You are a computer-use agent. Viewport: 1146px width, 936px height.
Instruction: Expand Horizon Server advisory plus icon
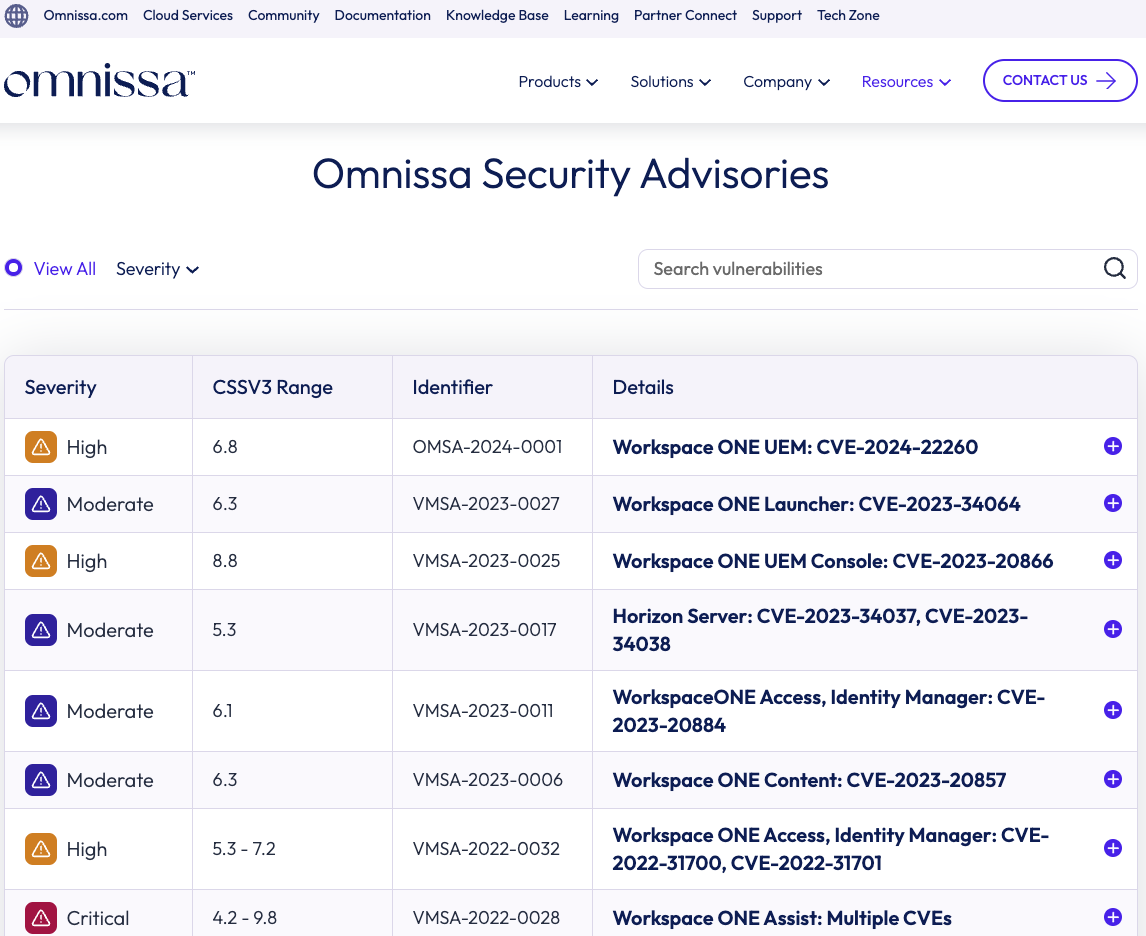1112,629
